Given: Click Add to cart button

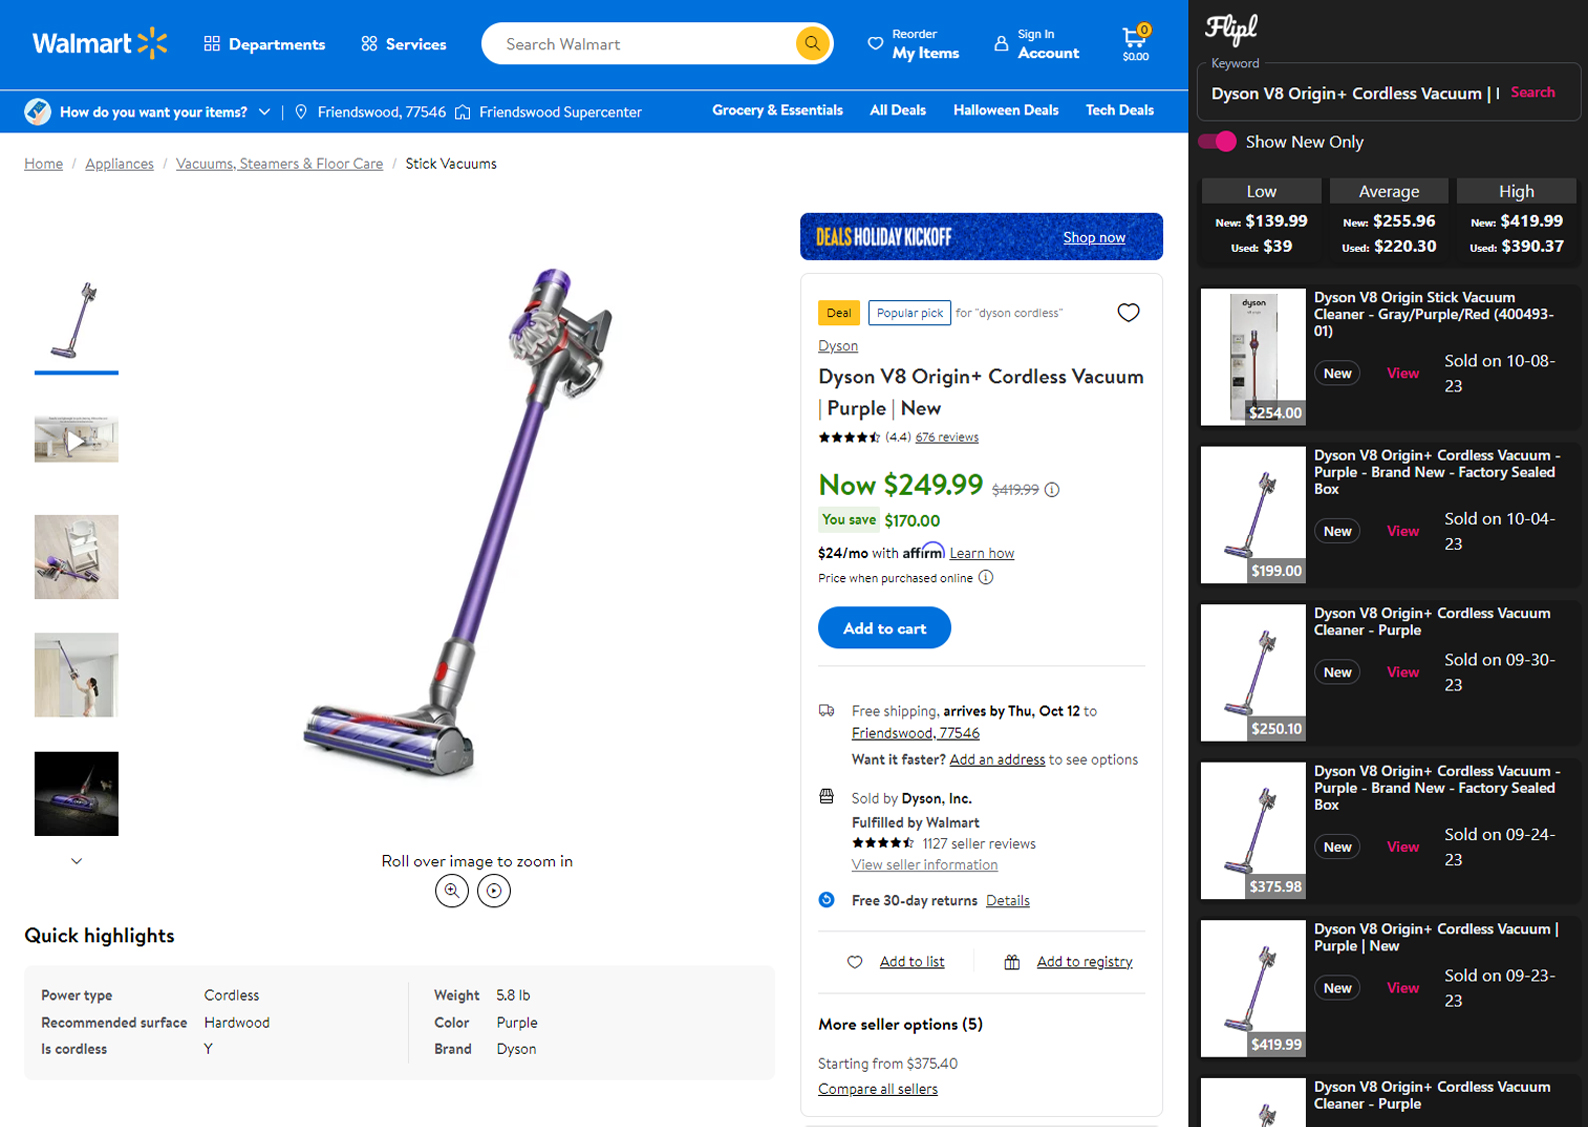Looking at the screenshot, I should [884, 628].
